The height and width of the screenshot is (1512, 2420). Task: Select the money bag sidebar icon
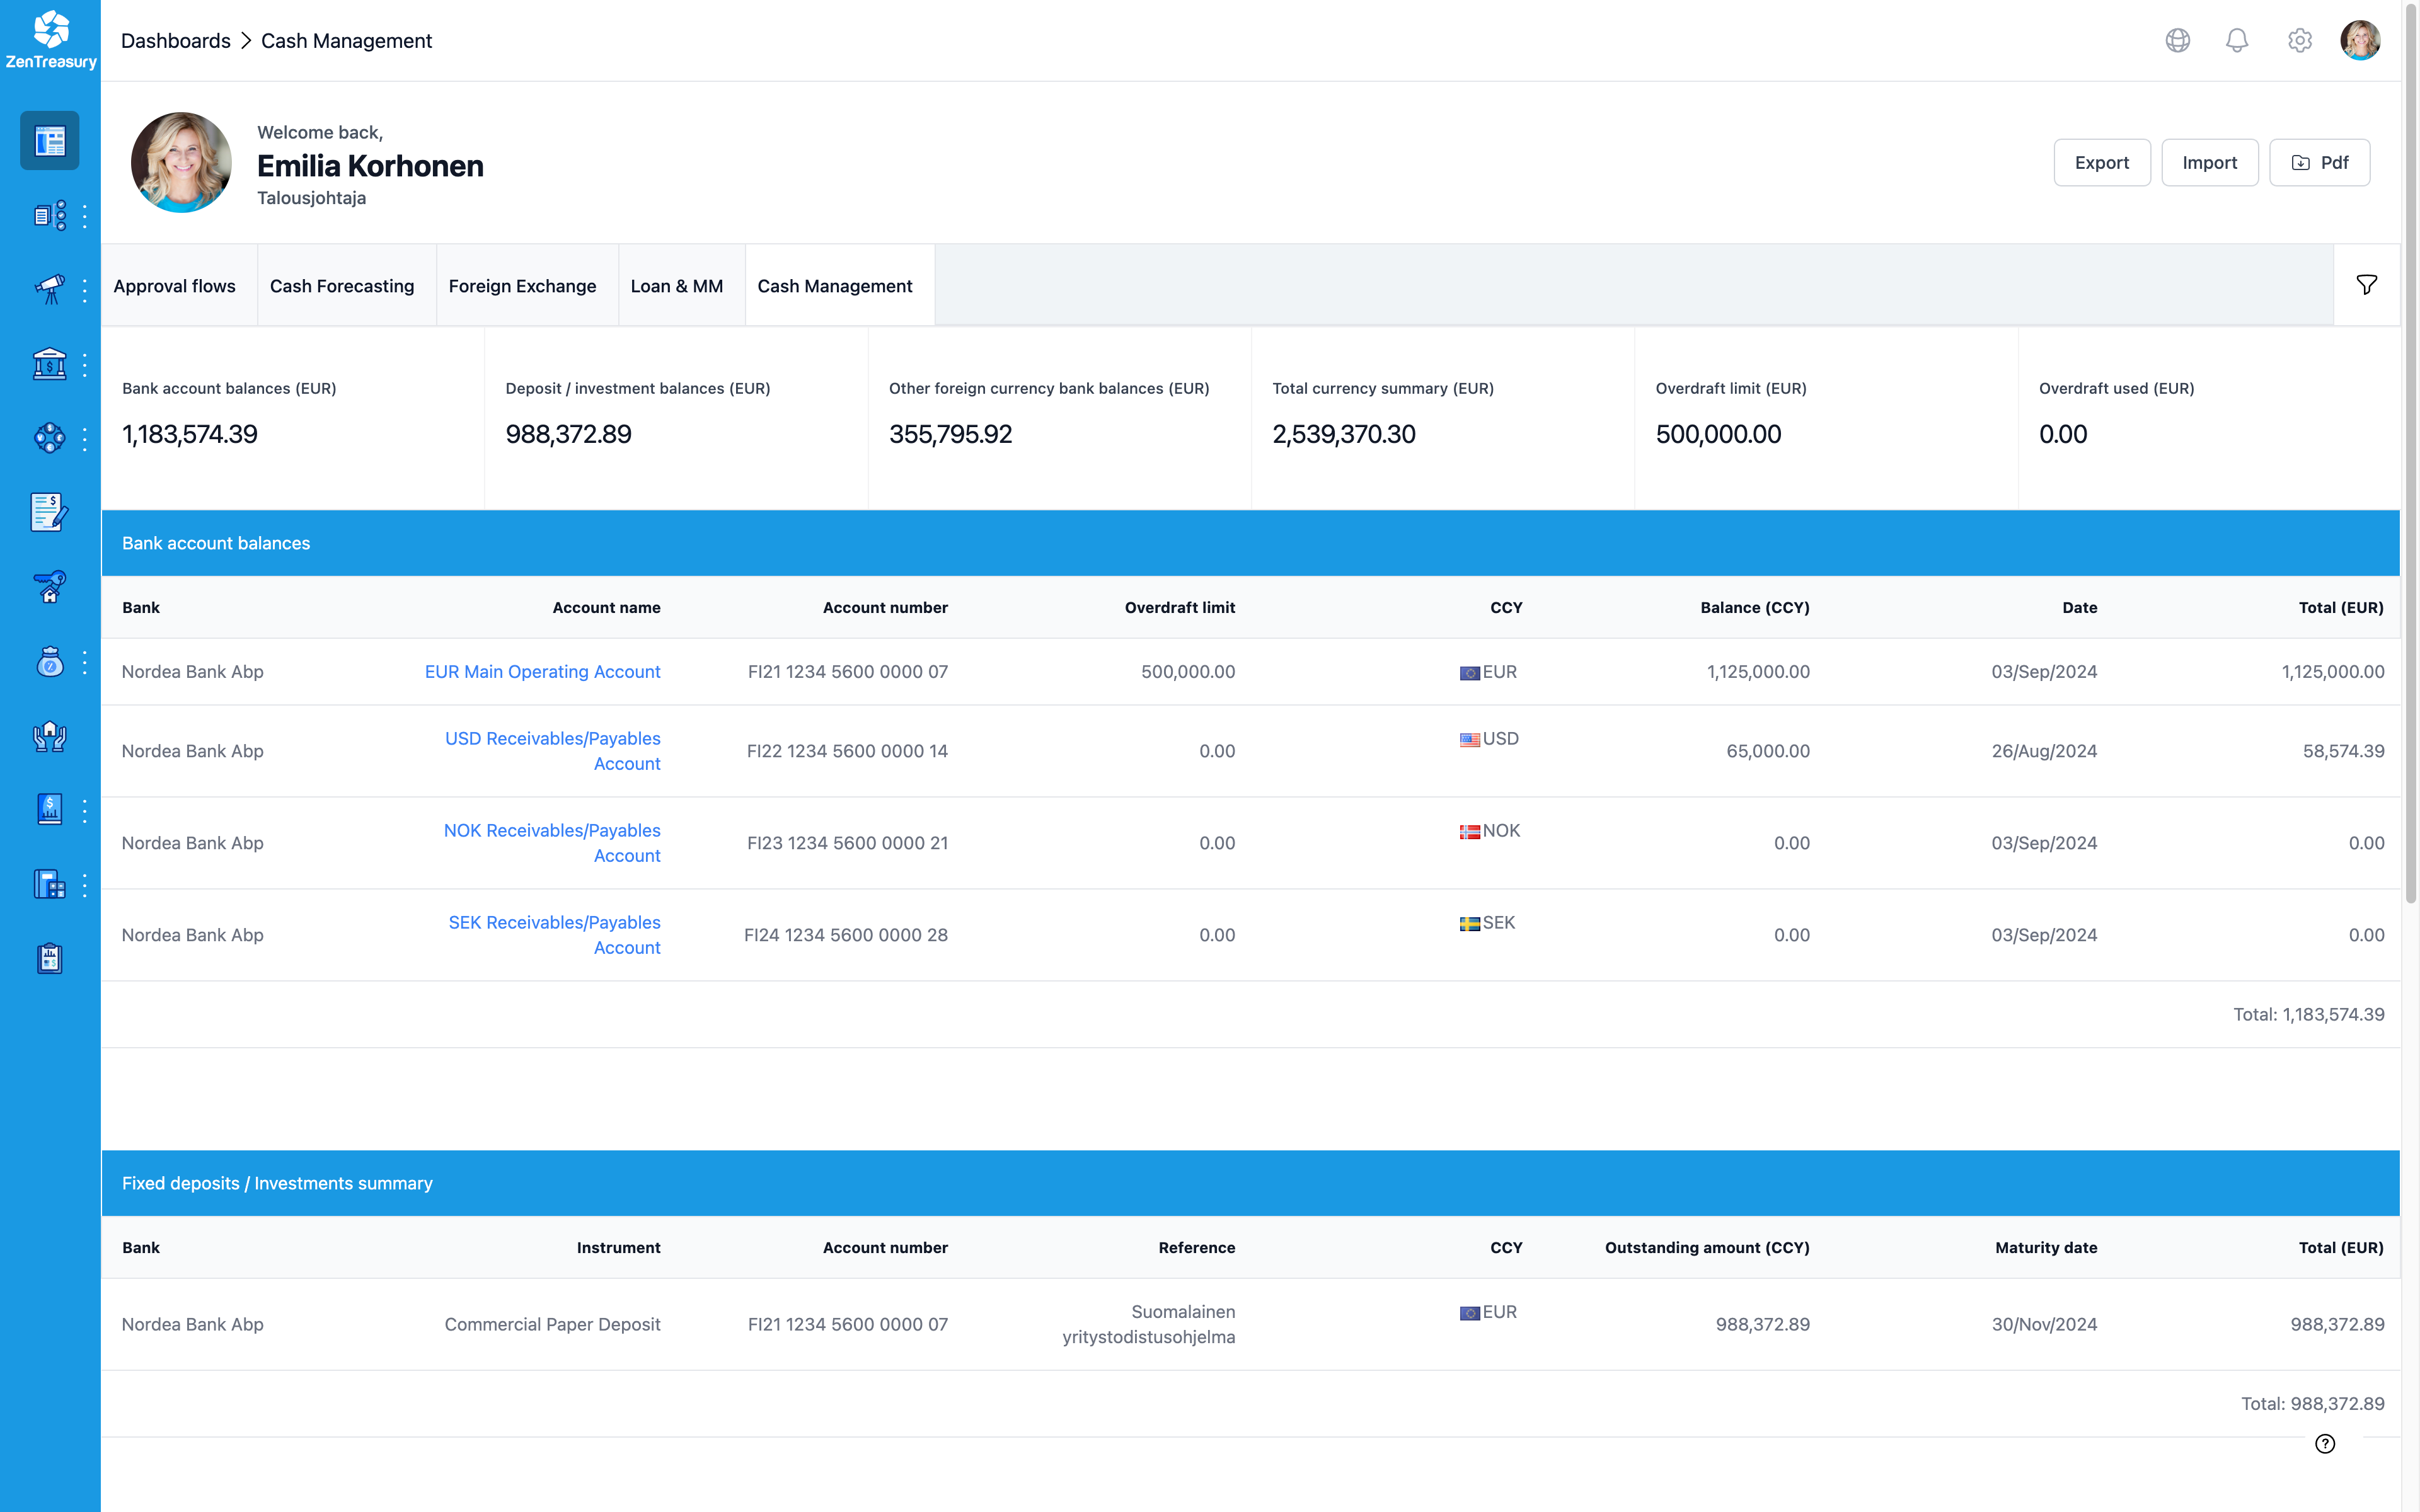(x=49, y=662)
